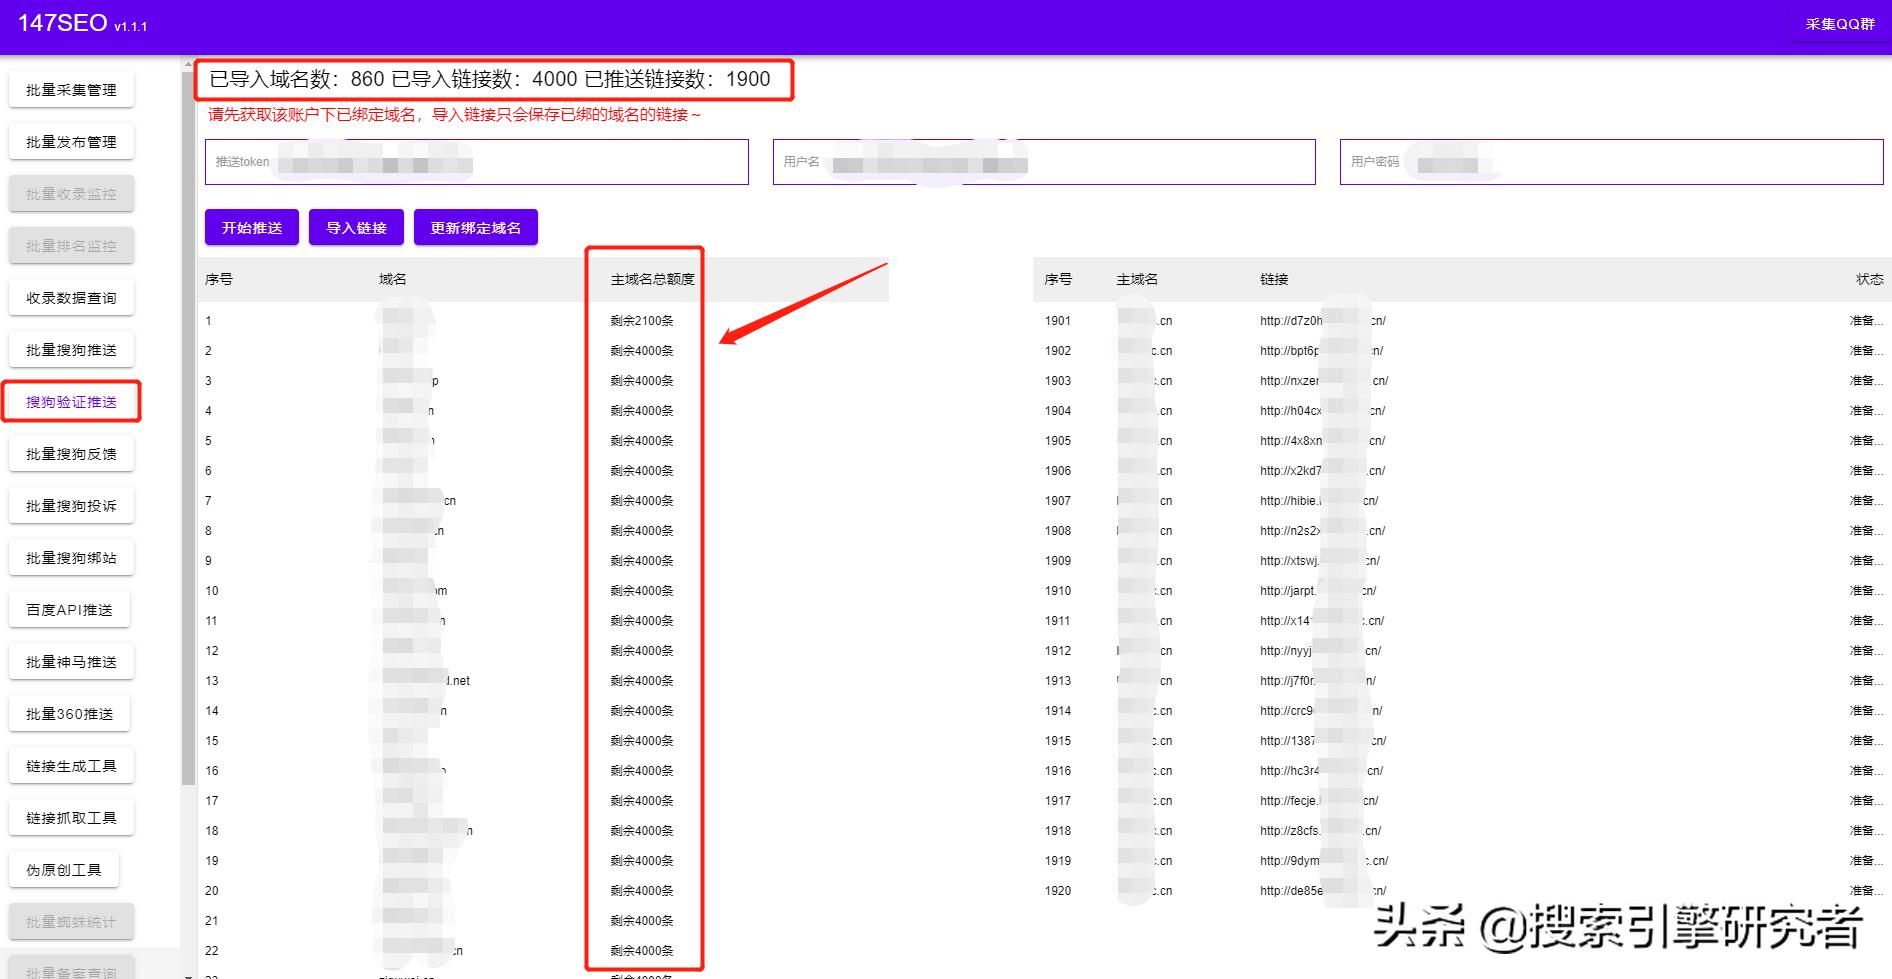Open the 链接抓取工具 tool
The width and height of the screenshot is (1892, 979).
[71, 818]
